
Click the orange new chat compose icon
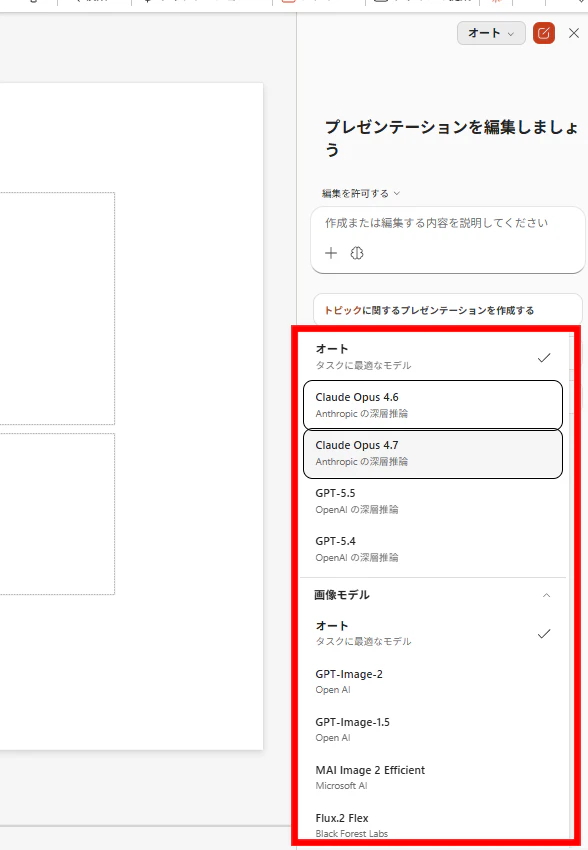pyautogui.click(x=544, y=33)
